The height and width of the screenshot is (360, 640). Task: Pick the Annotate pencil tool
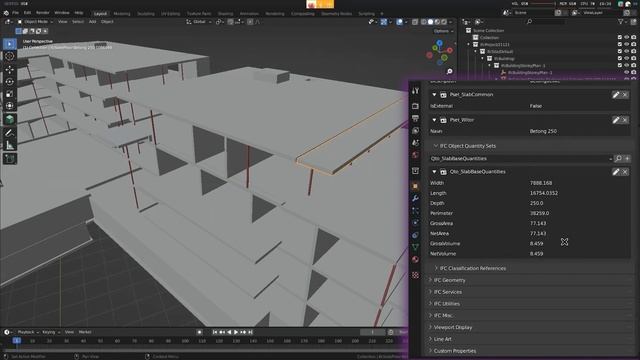click(9, 132)
